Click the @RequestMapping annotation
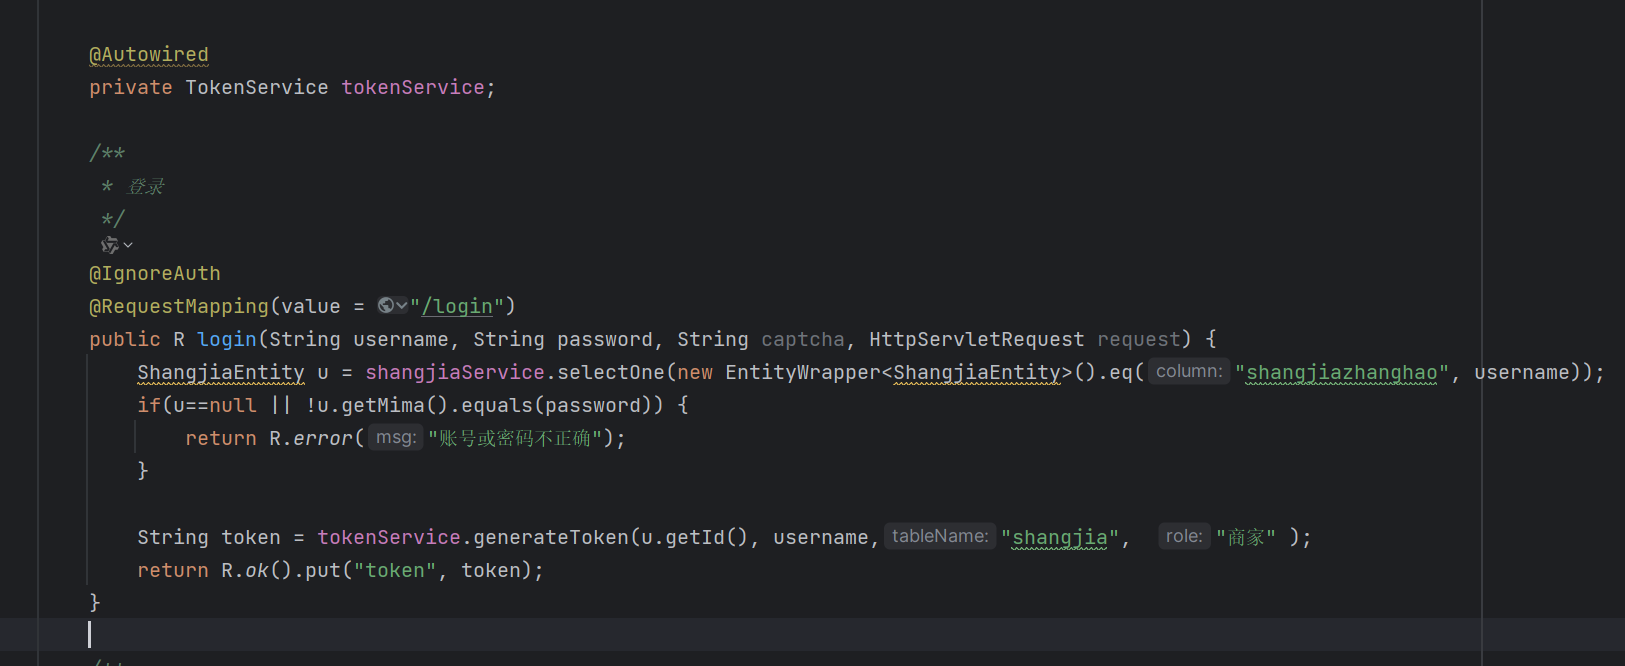This screenshot has height=666, width=1625. click(179, 306)
